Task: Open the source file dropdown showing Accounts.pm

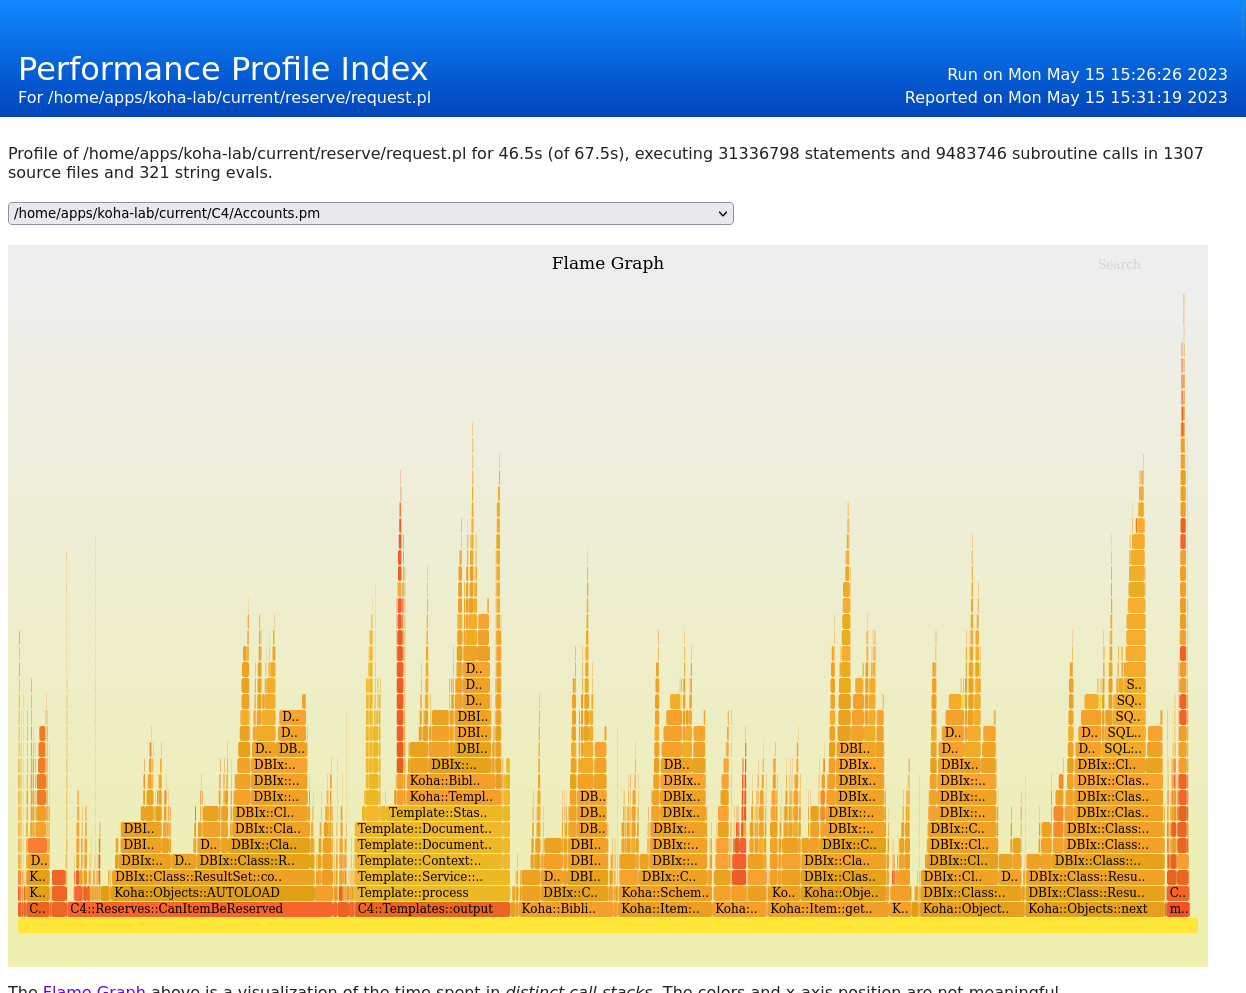Action: (x=370, y=213)
